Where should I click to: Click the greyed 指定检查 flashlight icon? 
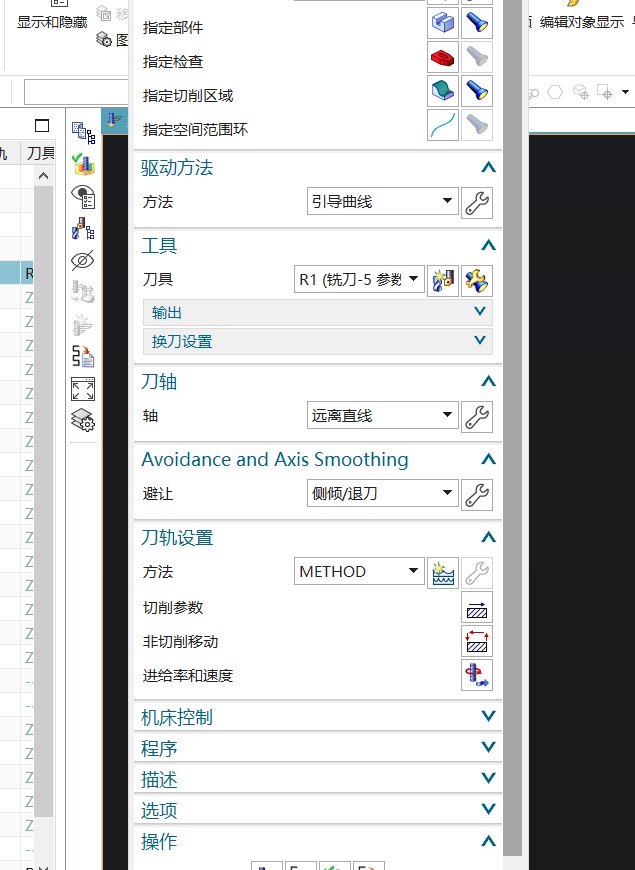(x=477, y=57)
